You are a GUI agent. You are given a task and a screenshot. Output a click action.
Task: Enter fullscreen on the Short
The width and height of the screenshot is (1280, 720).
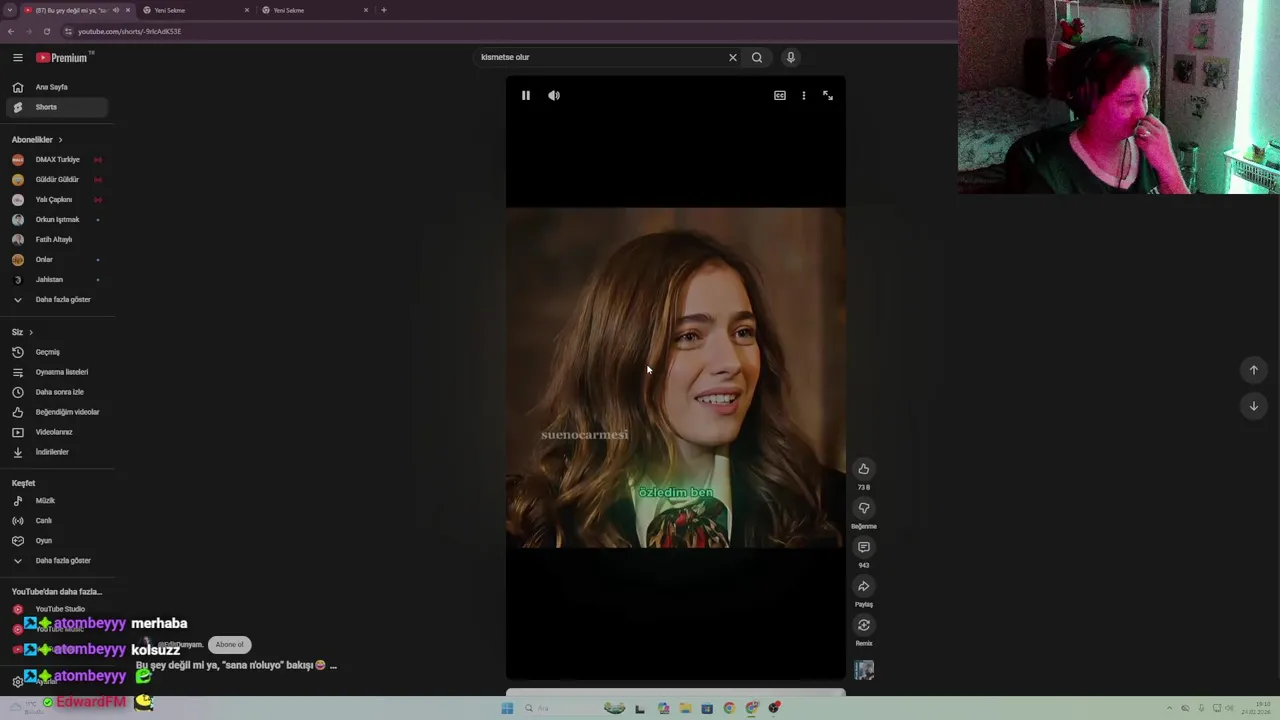pyautogui.click(x=828, y=96)
